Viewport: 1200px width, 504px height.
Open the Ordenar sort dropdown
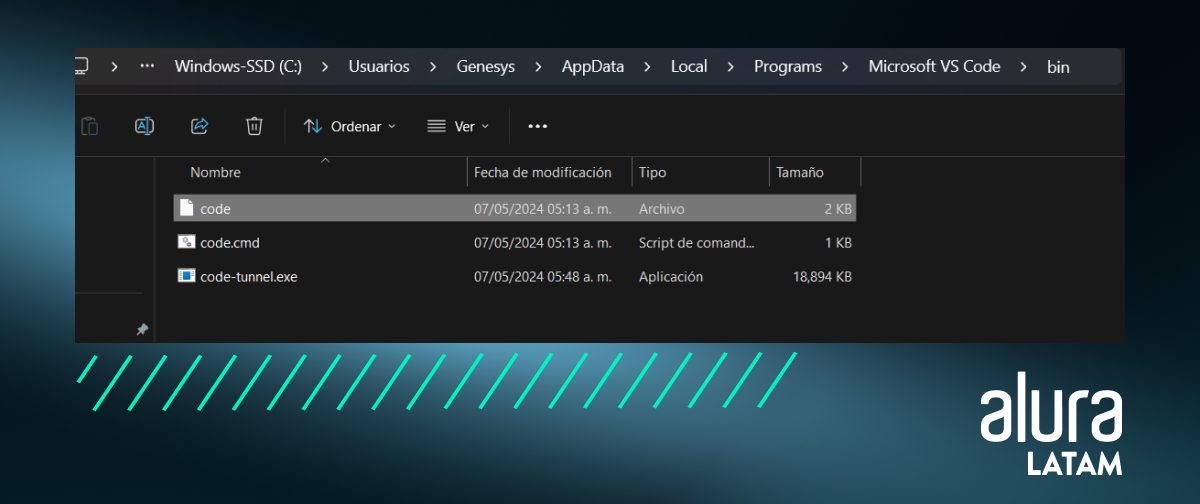[350, 126]
